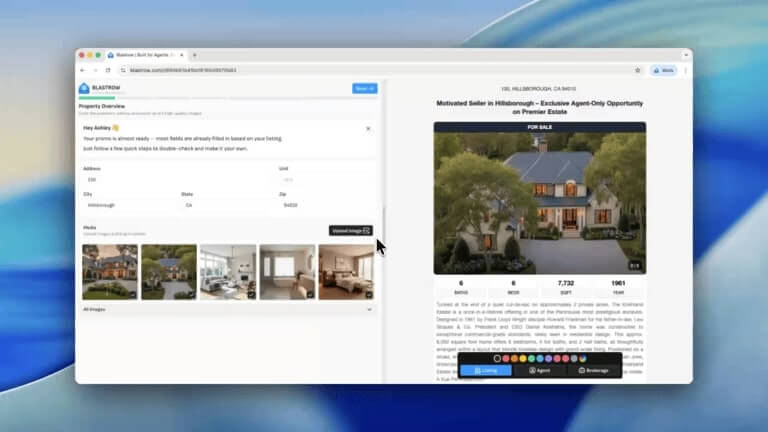Bookmark page with the star icon
768x432 pixels.
point(637,70)
